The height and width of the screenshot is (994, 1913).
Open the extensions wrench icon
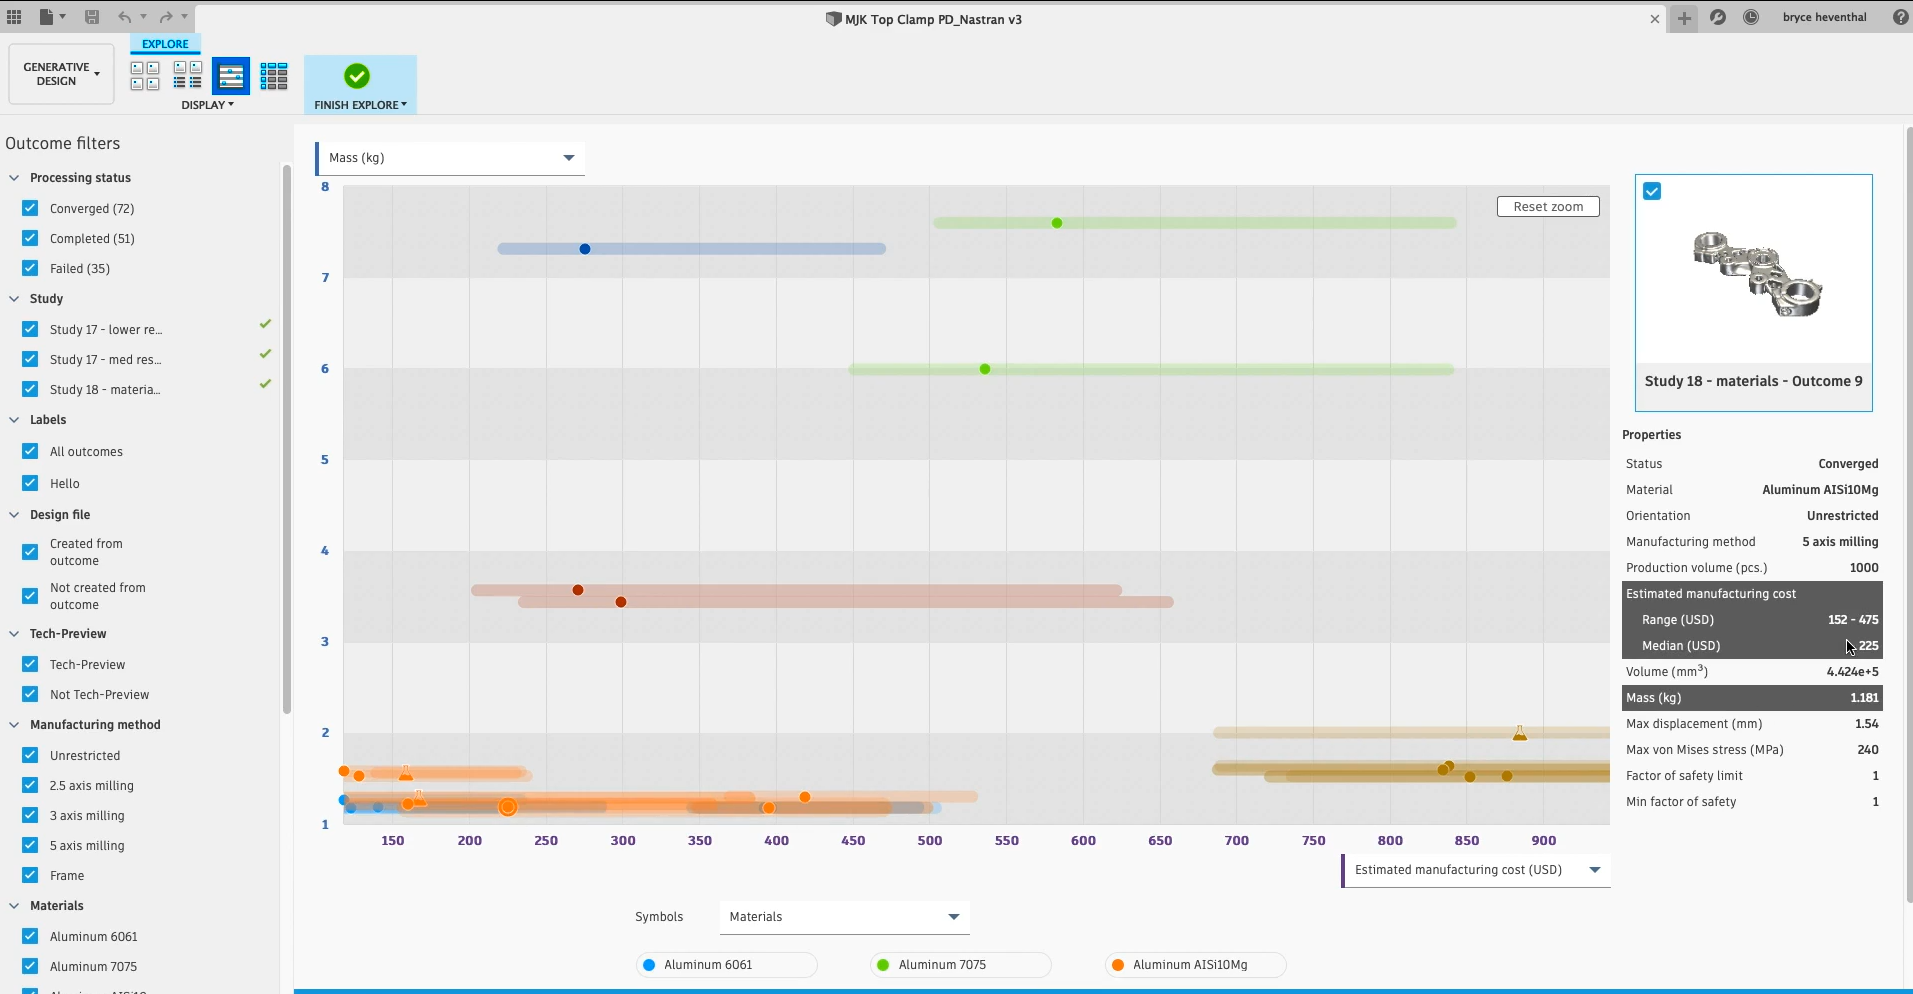(1718, 17)
